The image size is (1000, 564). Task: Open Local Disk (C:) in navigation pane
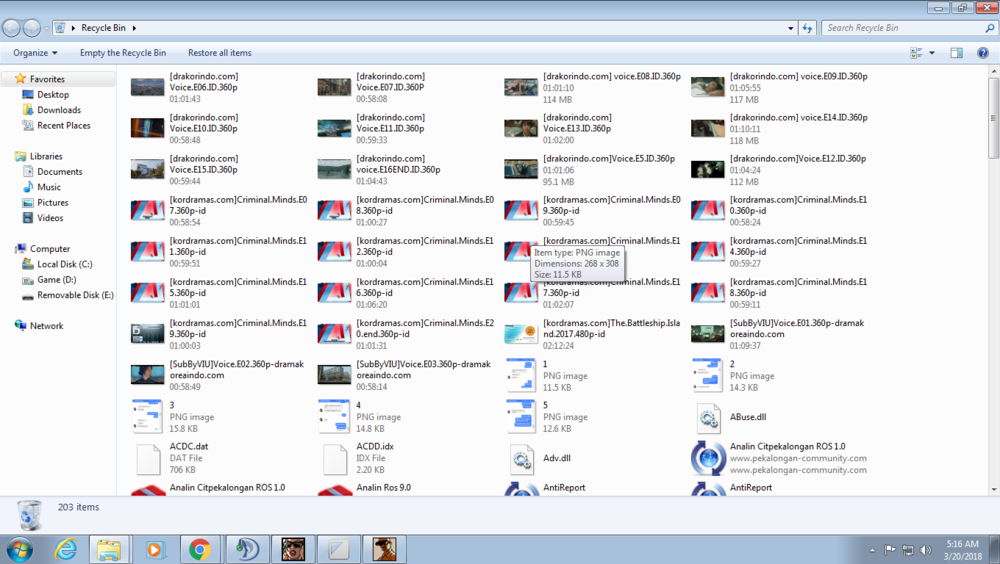coord(64,264)
